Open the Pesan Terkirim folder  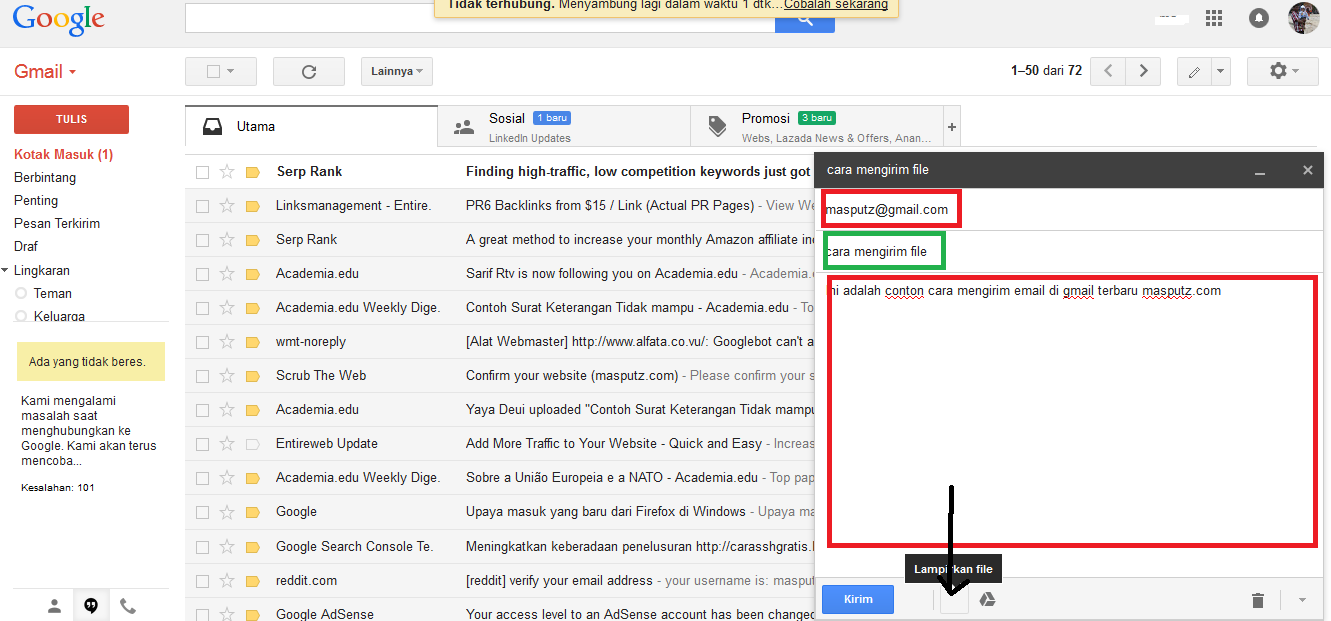tap(57, 224)
